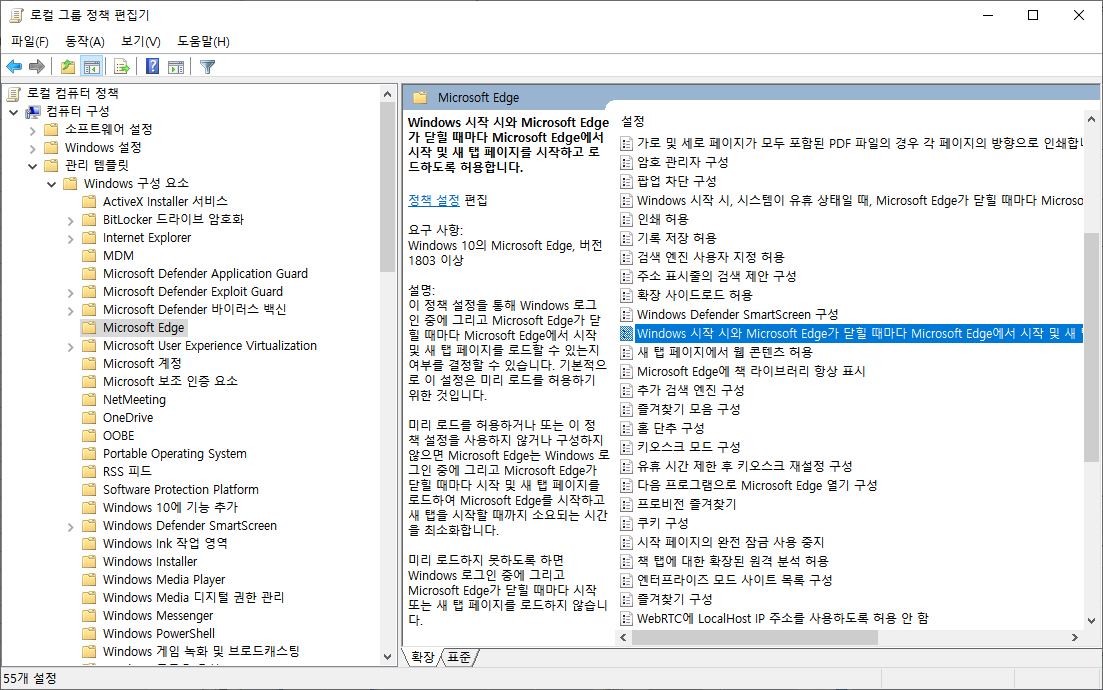Toggle the action pane toolbar icon
The image size is (1103, 690).
[176, 67]
